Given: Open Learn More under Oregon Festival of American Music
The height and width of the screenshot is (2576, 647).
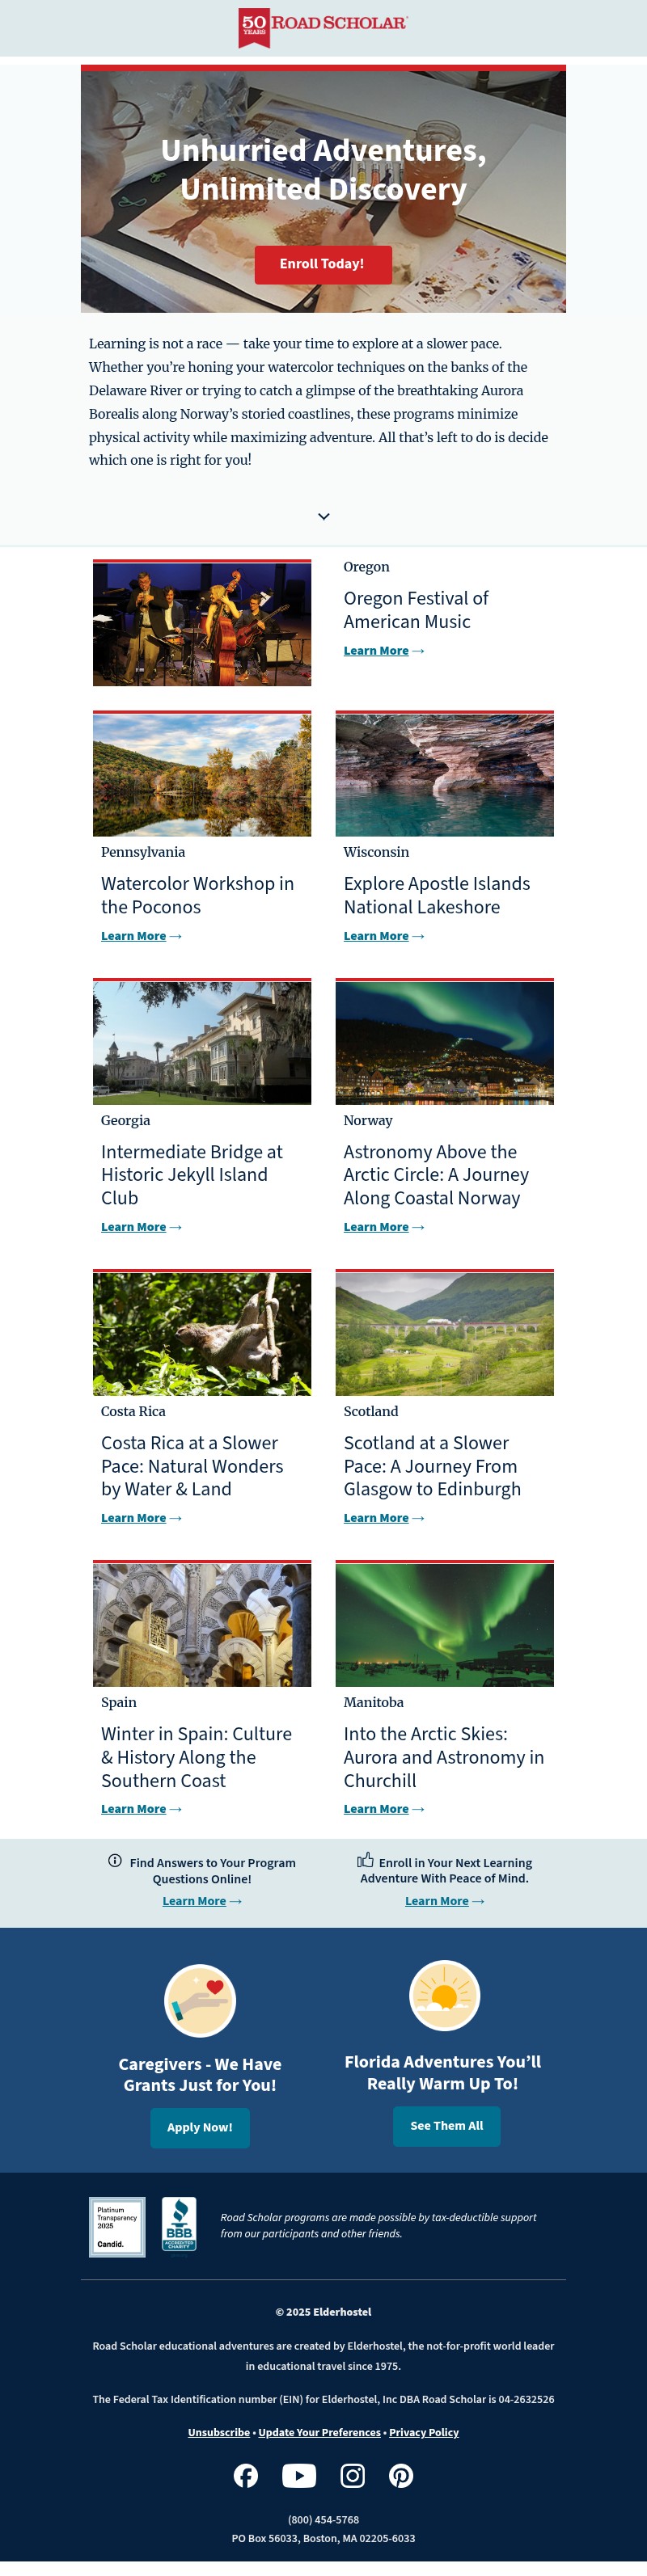Looking at the screenshot, I should pyautogui.click(x=376, y=651).
